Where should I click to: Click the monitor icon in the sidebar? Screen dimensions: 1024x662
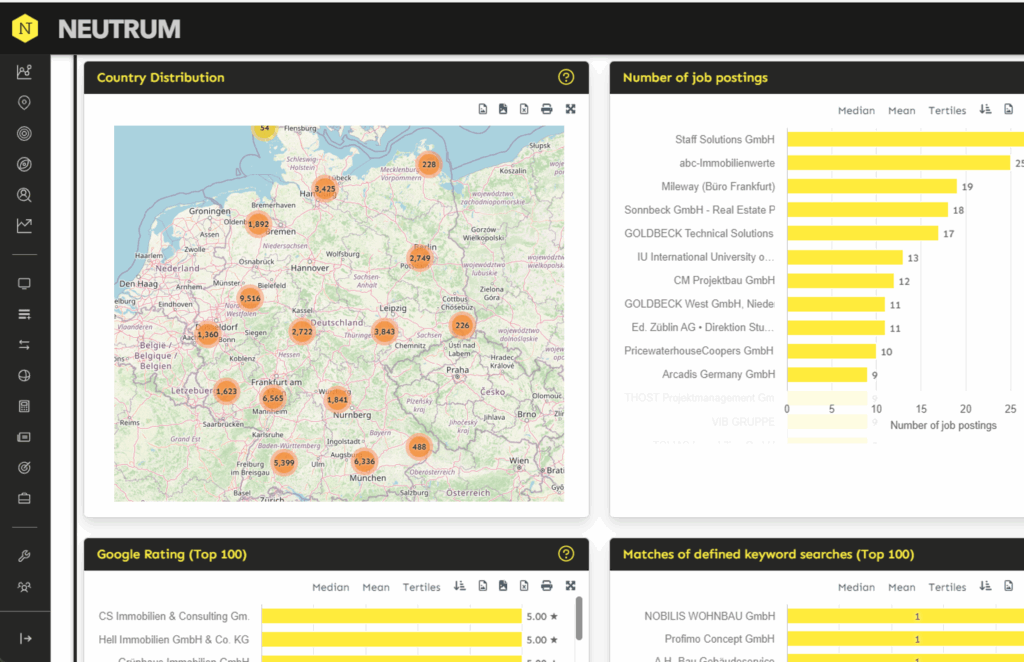tap(25, 284)
